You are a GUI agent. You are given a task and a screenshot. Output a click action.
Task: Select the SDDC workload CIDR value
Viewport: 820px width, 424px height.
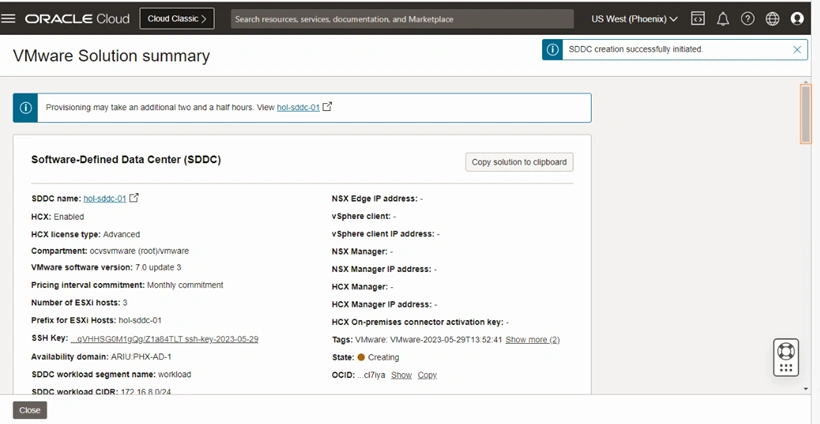coord(144,391)
